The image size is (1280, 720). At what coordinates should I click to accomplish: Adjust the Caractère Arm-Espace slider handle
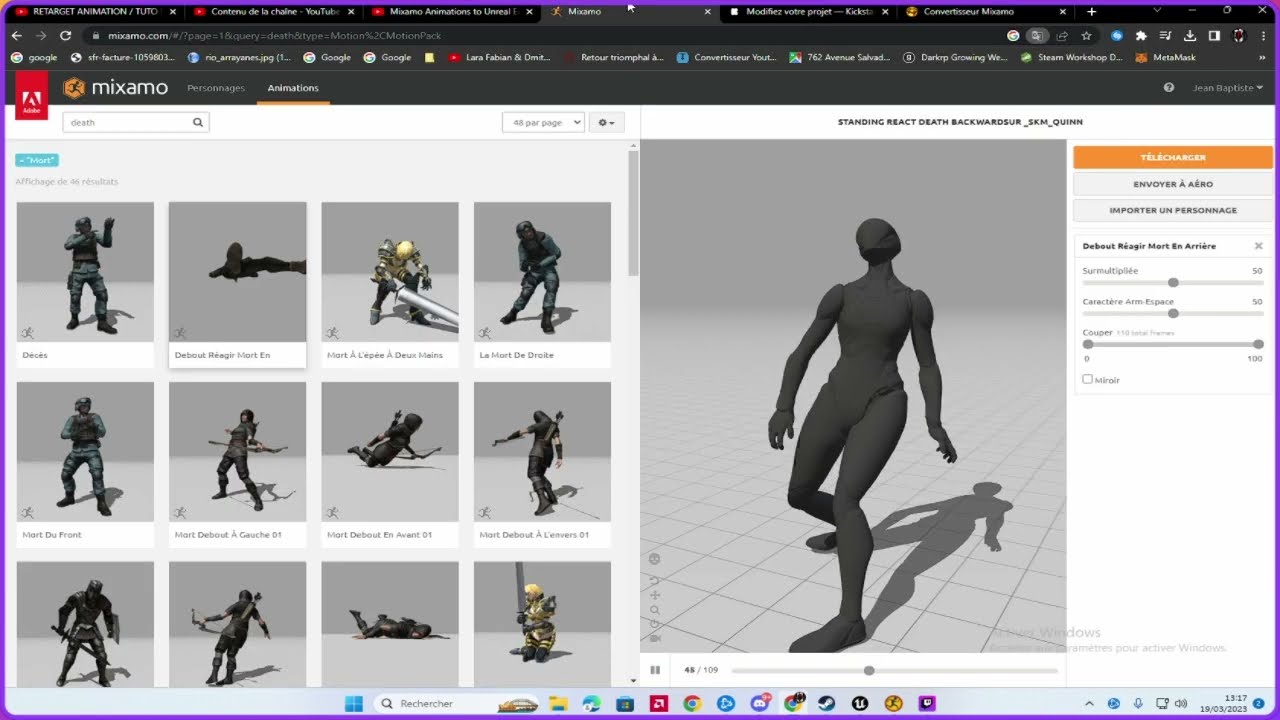(1173, 314)
